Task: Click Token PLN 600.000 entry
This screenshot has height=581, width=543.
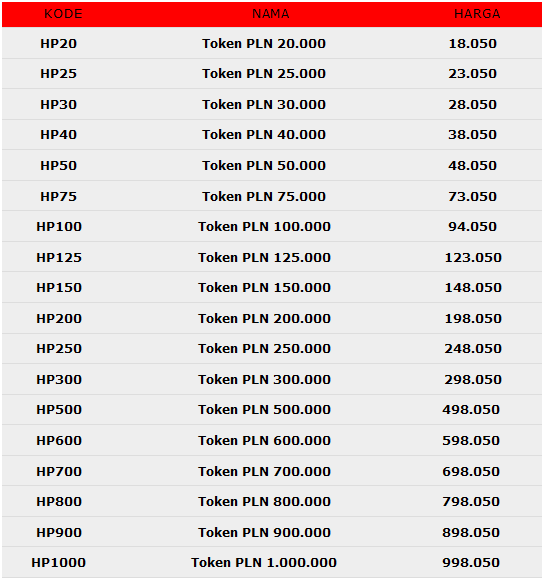Action: tap(264, 441)
